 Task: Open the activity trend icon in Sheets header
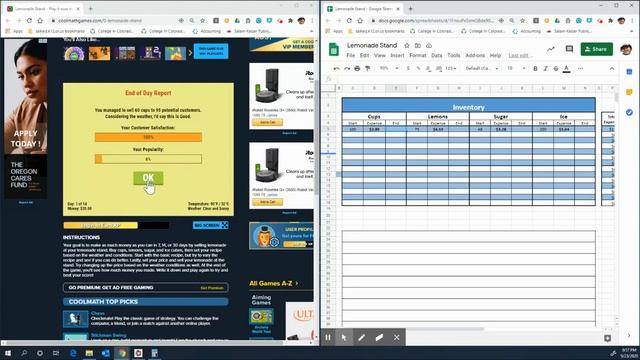551,49
